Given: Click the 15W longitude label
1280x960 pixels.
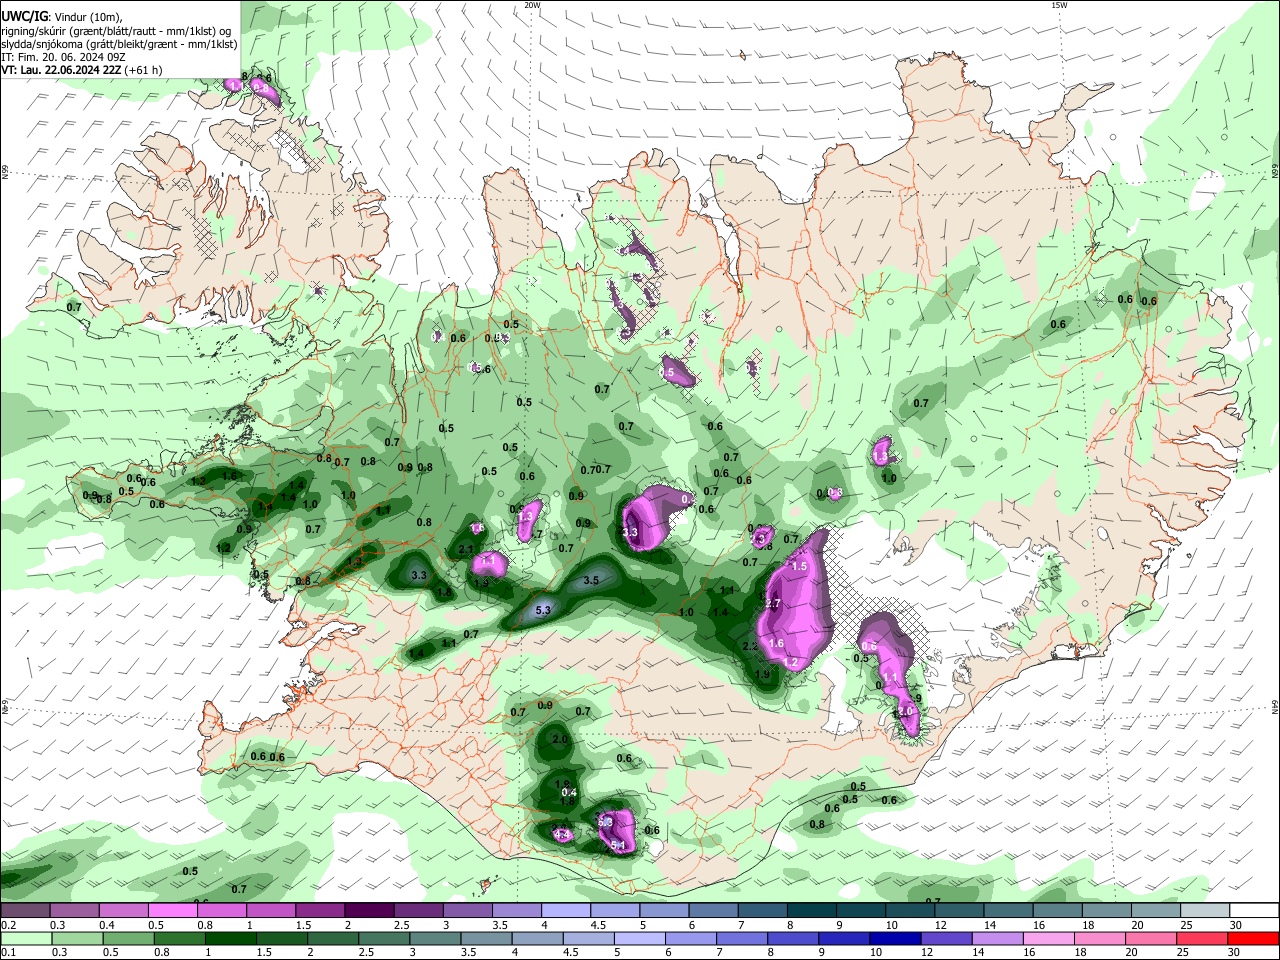Looking at the screenshot, I should pyautogui.click(x=1059, y=5).
